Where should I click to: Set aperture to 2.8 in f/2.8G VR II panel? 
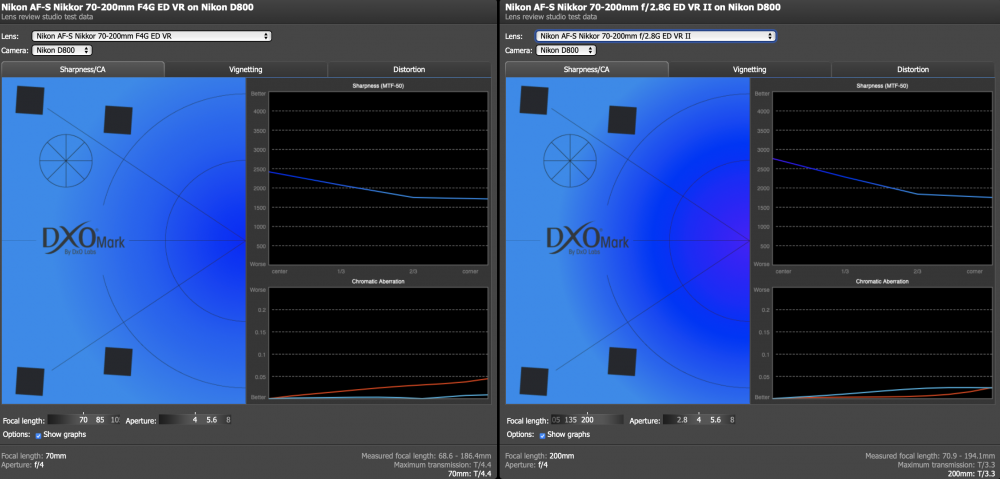pos(682,420)
